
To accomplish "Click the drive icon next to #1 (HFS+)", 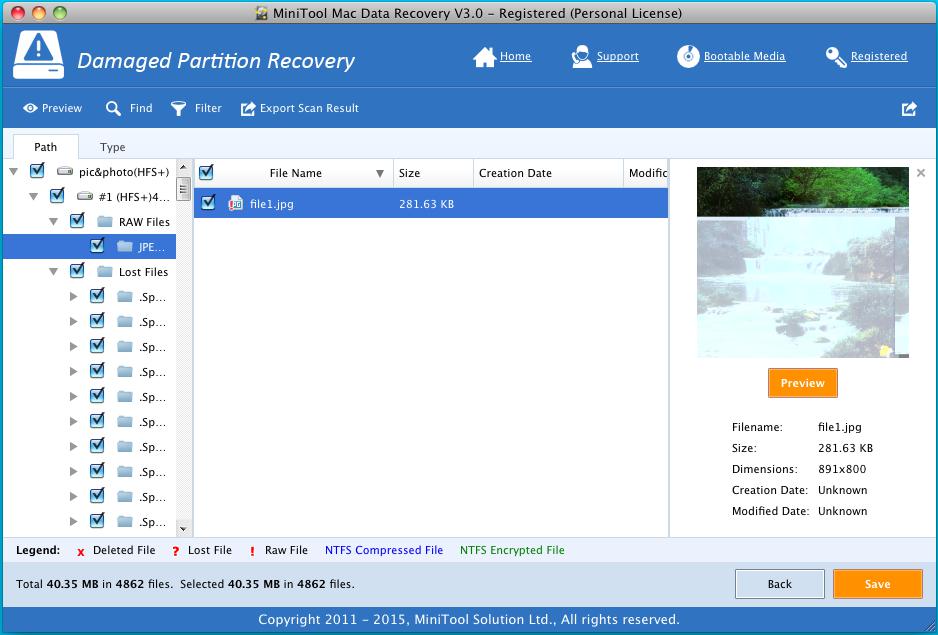I will click(85, 196).
